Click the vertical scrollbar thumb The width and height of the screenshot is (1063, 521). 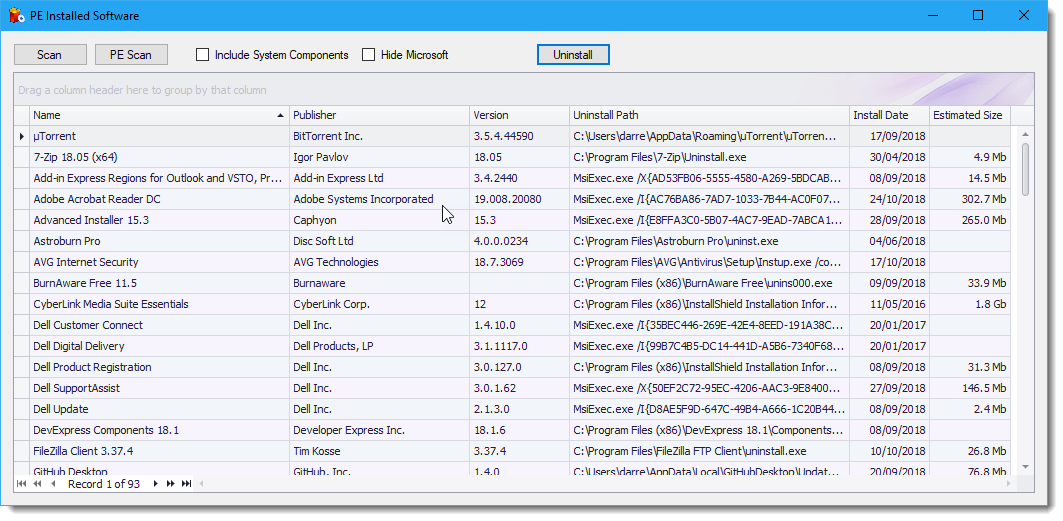[1025, 167]
